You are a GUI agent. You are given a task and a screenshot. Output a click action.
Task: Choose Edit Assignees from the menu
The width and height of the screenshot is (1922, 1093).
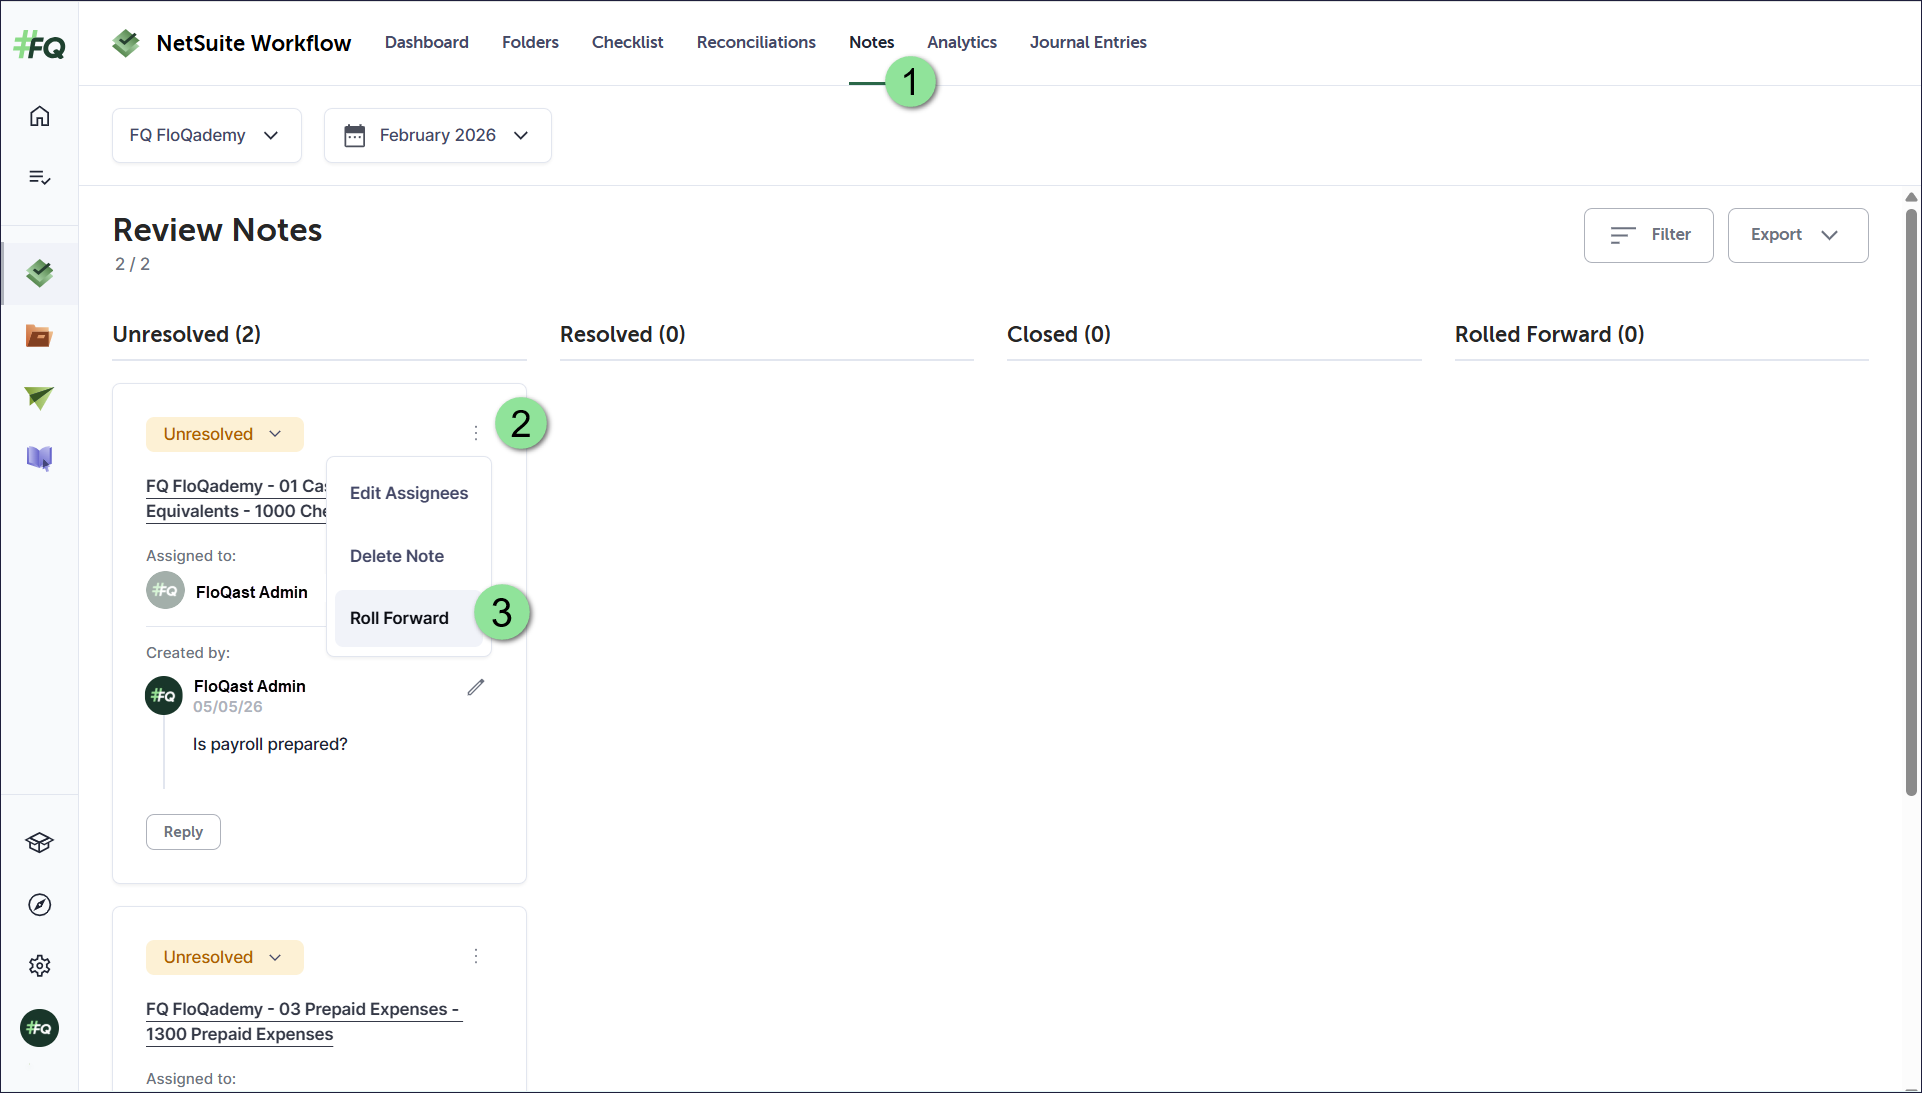pyautogui.click(x=409, y=493)
